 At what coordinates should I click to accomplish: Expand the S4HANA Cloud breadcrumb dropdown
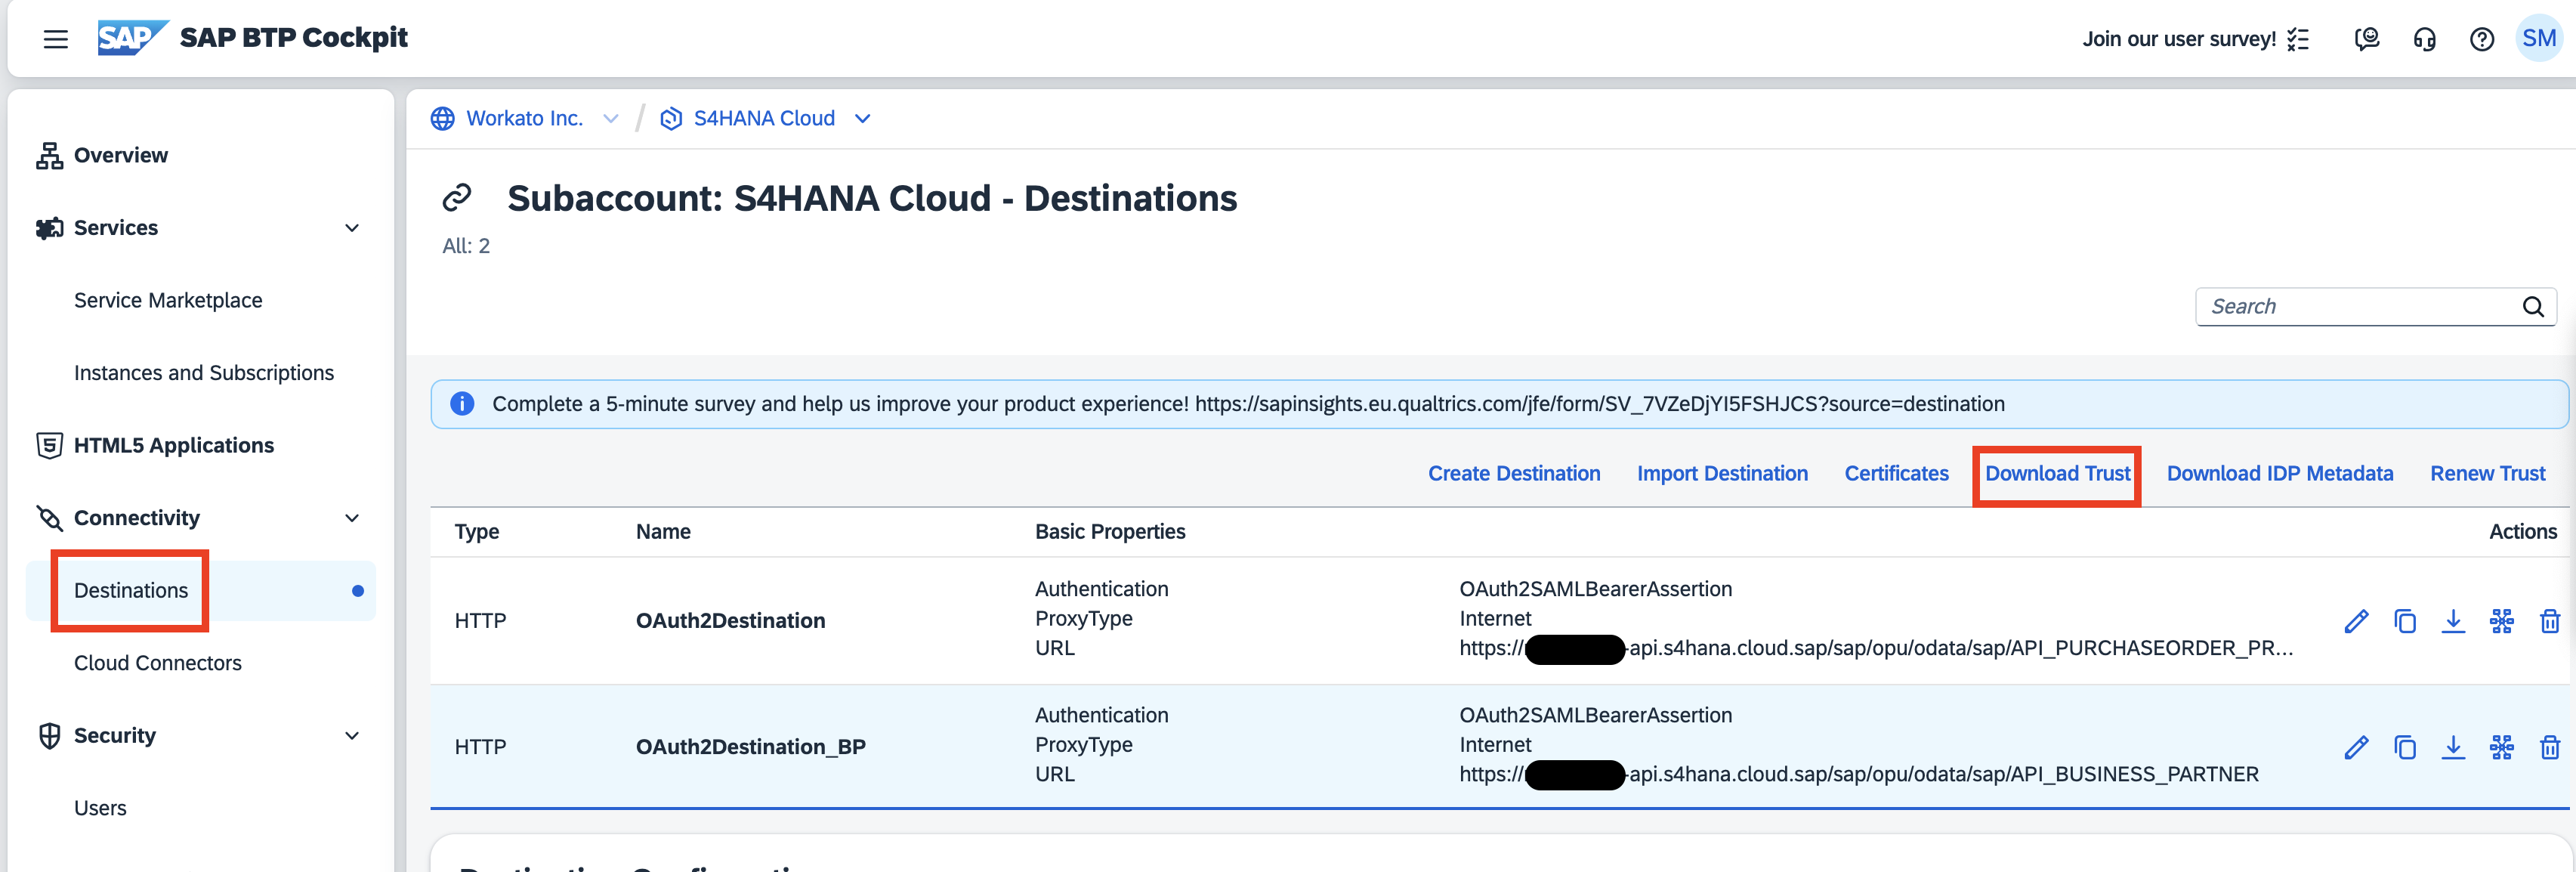pyautogui.click(x=862, y=119)
